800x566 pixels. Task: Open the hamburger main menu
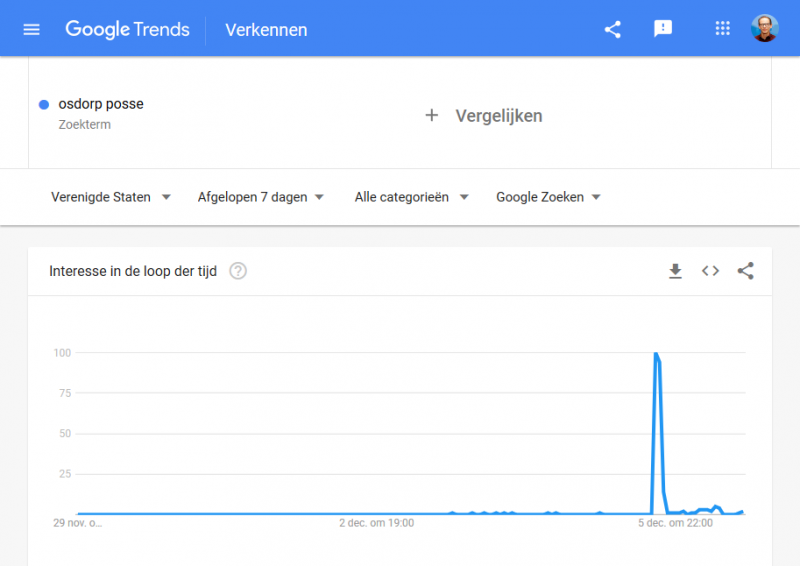point(31,30)
